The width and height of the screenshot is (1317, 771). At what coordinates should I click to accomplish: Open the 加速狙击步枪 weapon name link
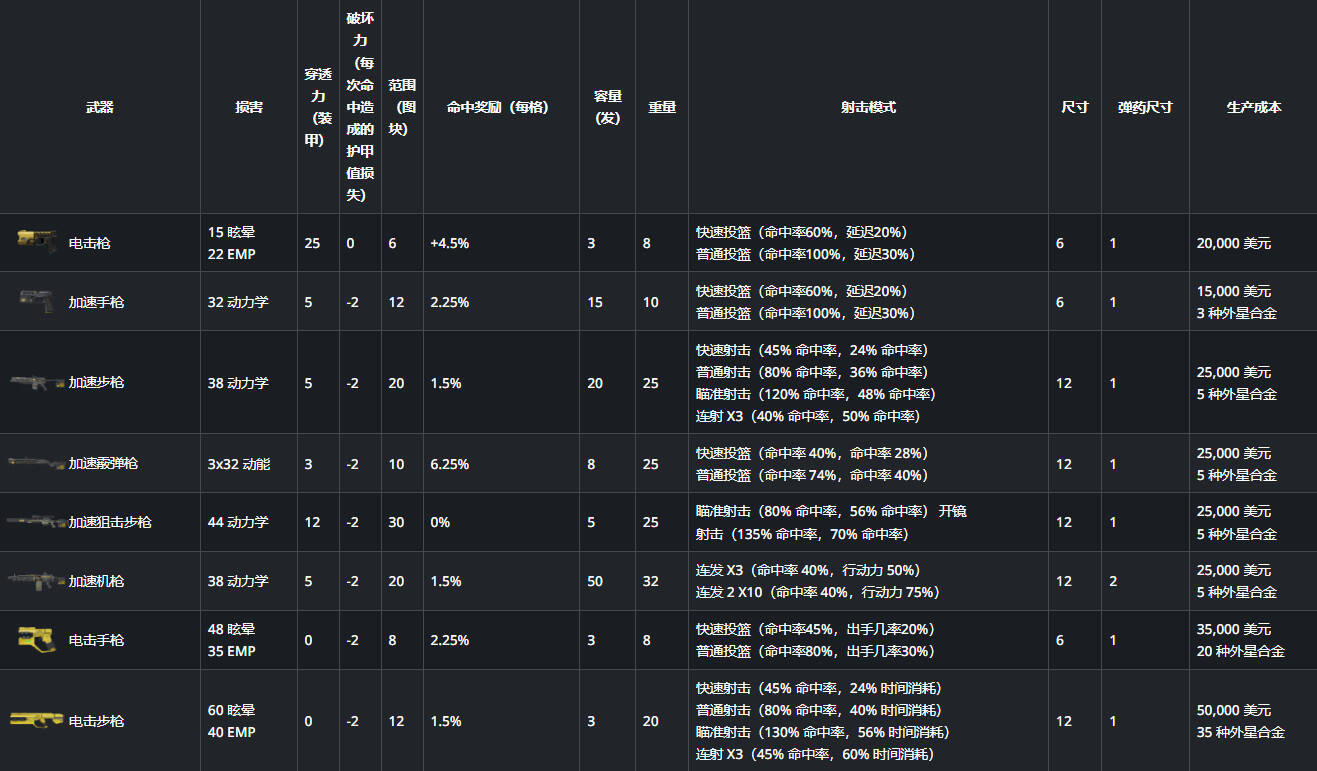click(110, 522)
